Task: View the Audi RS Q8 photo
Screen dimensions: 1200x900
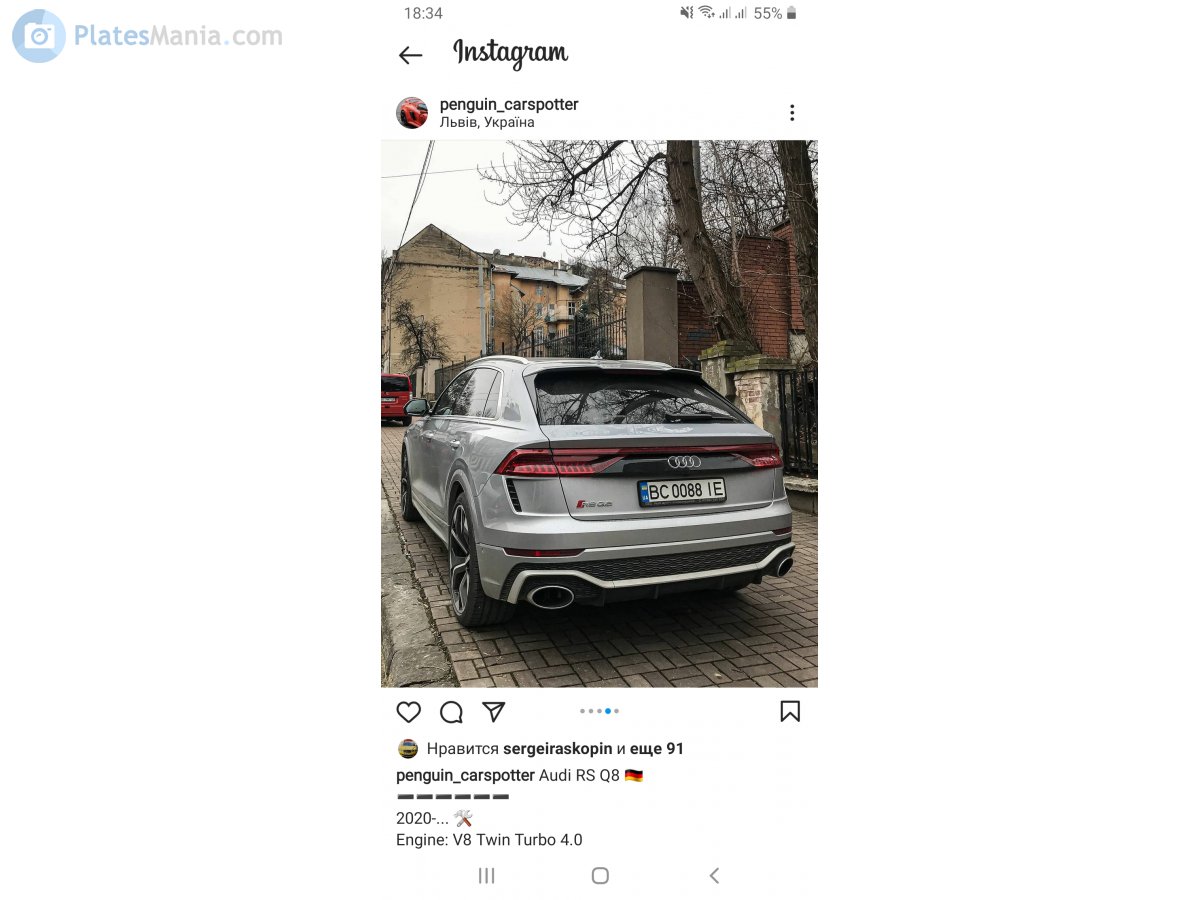Action: click(599, 413)
